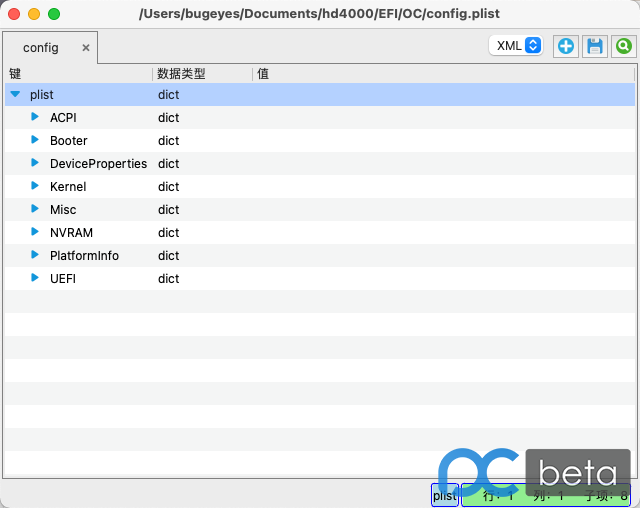640x508 pixels.
Task: Expand the Booter dict node
Action: point(35,140)
